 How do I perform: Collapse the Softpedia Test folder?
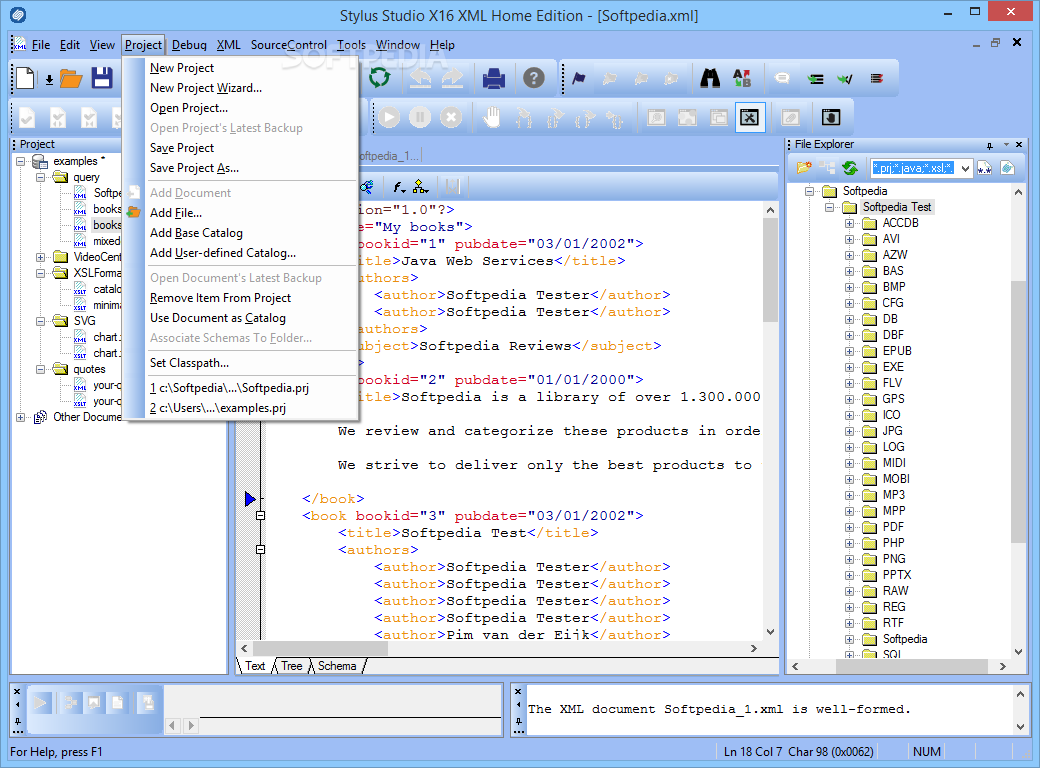click(829, 208)
